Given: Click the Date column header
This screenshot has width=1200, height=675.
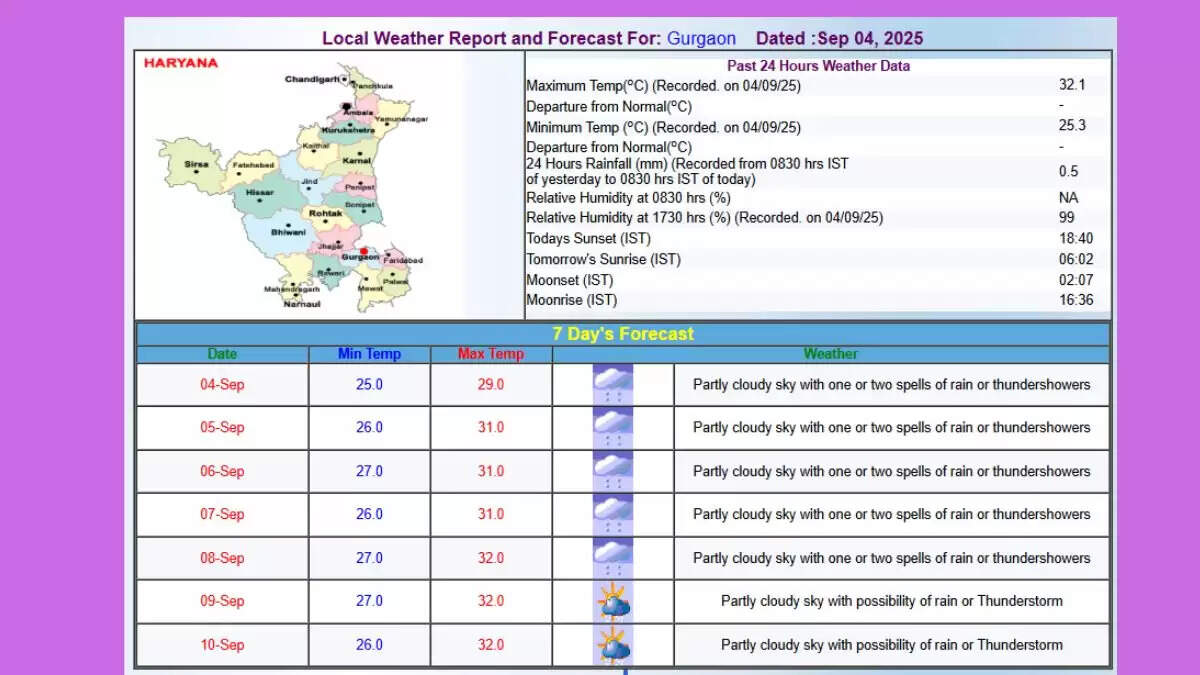Looking at the screenshot, I should 222,354.
